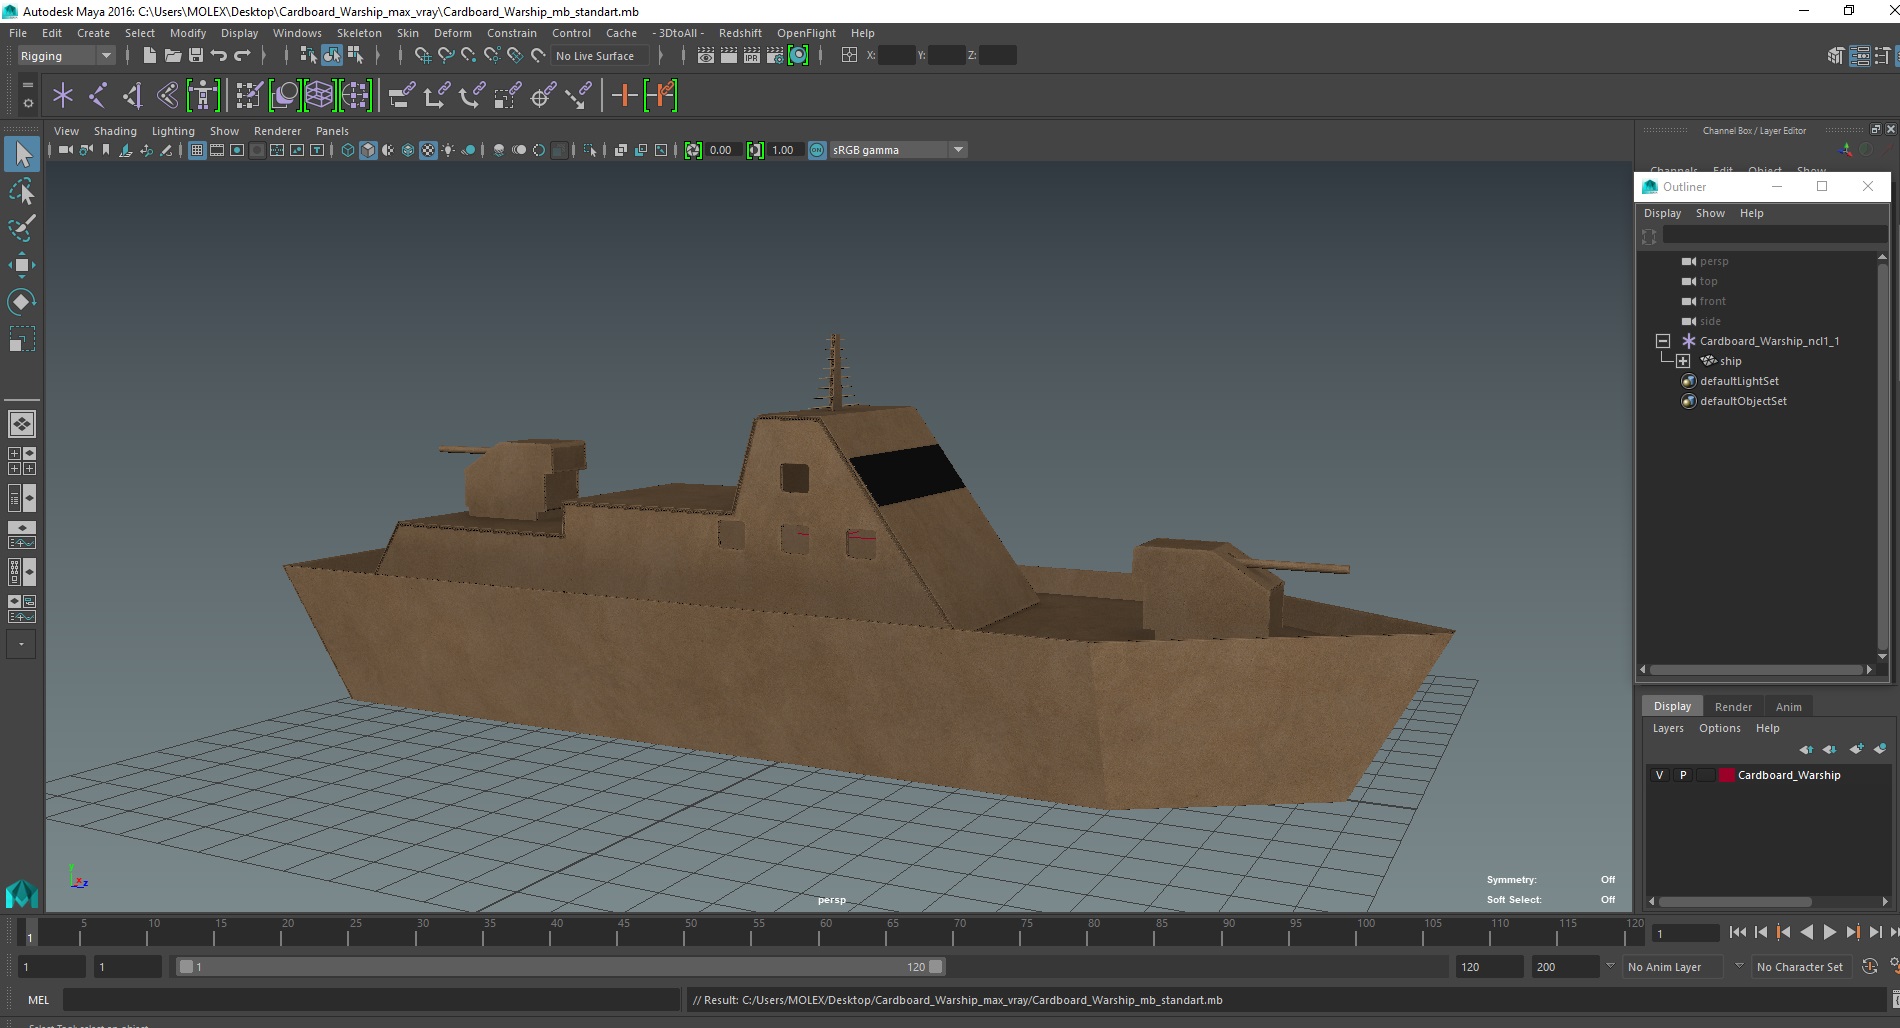Click the Outliner search field
1900x1028 pixels.
pos(1774,236)
